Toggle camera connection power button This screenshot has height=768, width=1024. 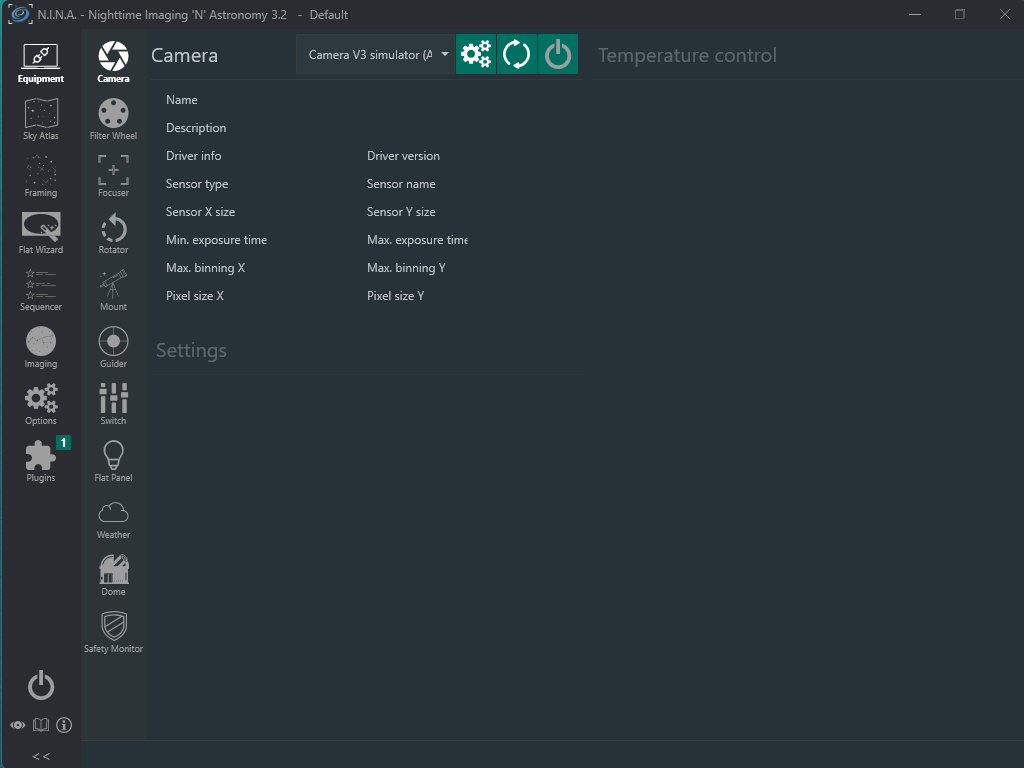[x=558, y=54]
